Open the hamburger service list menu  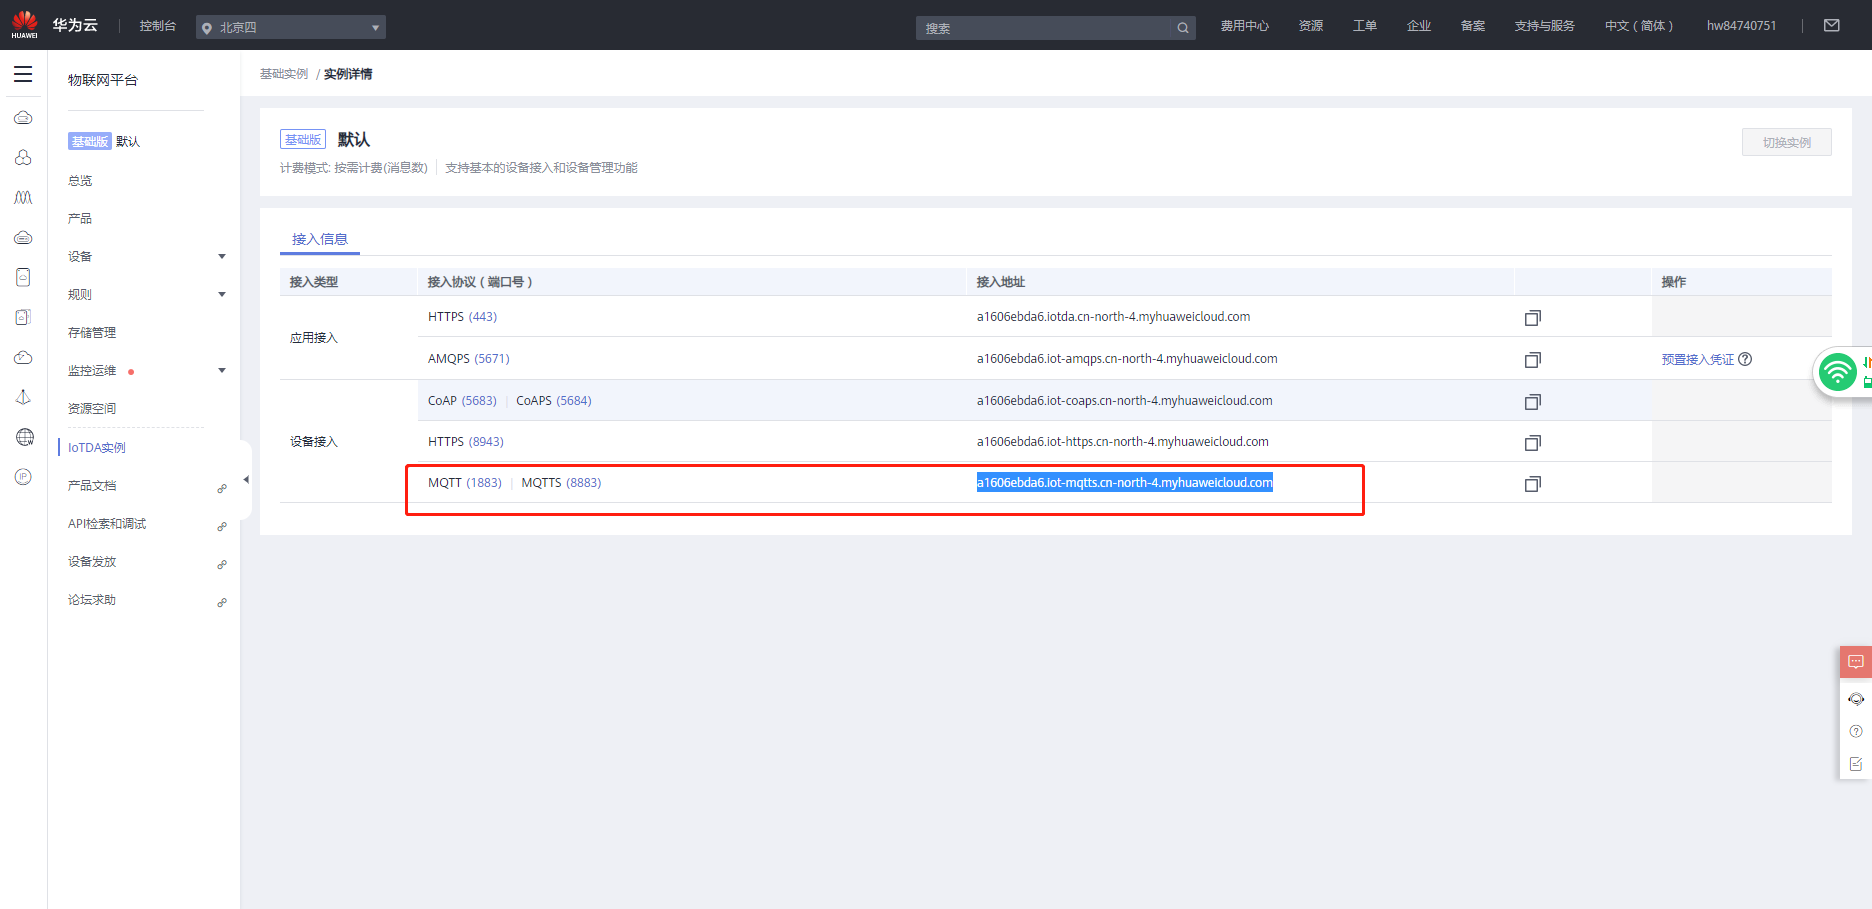23,74
